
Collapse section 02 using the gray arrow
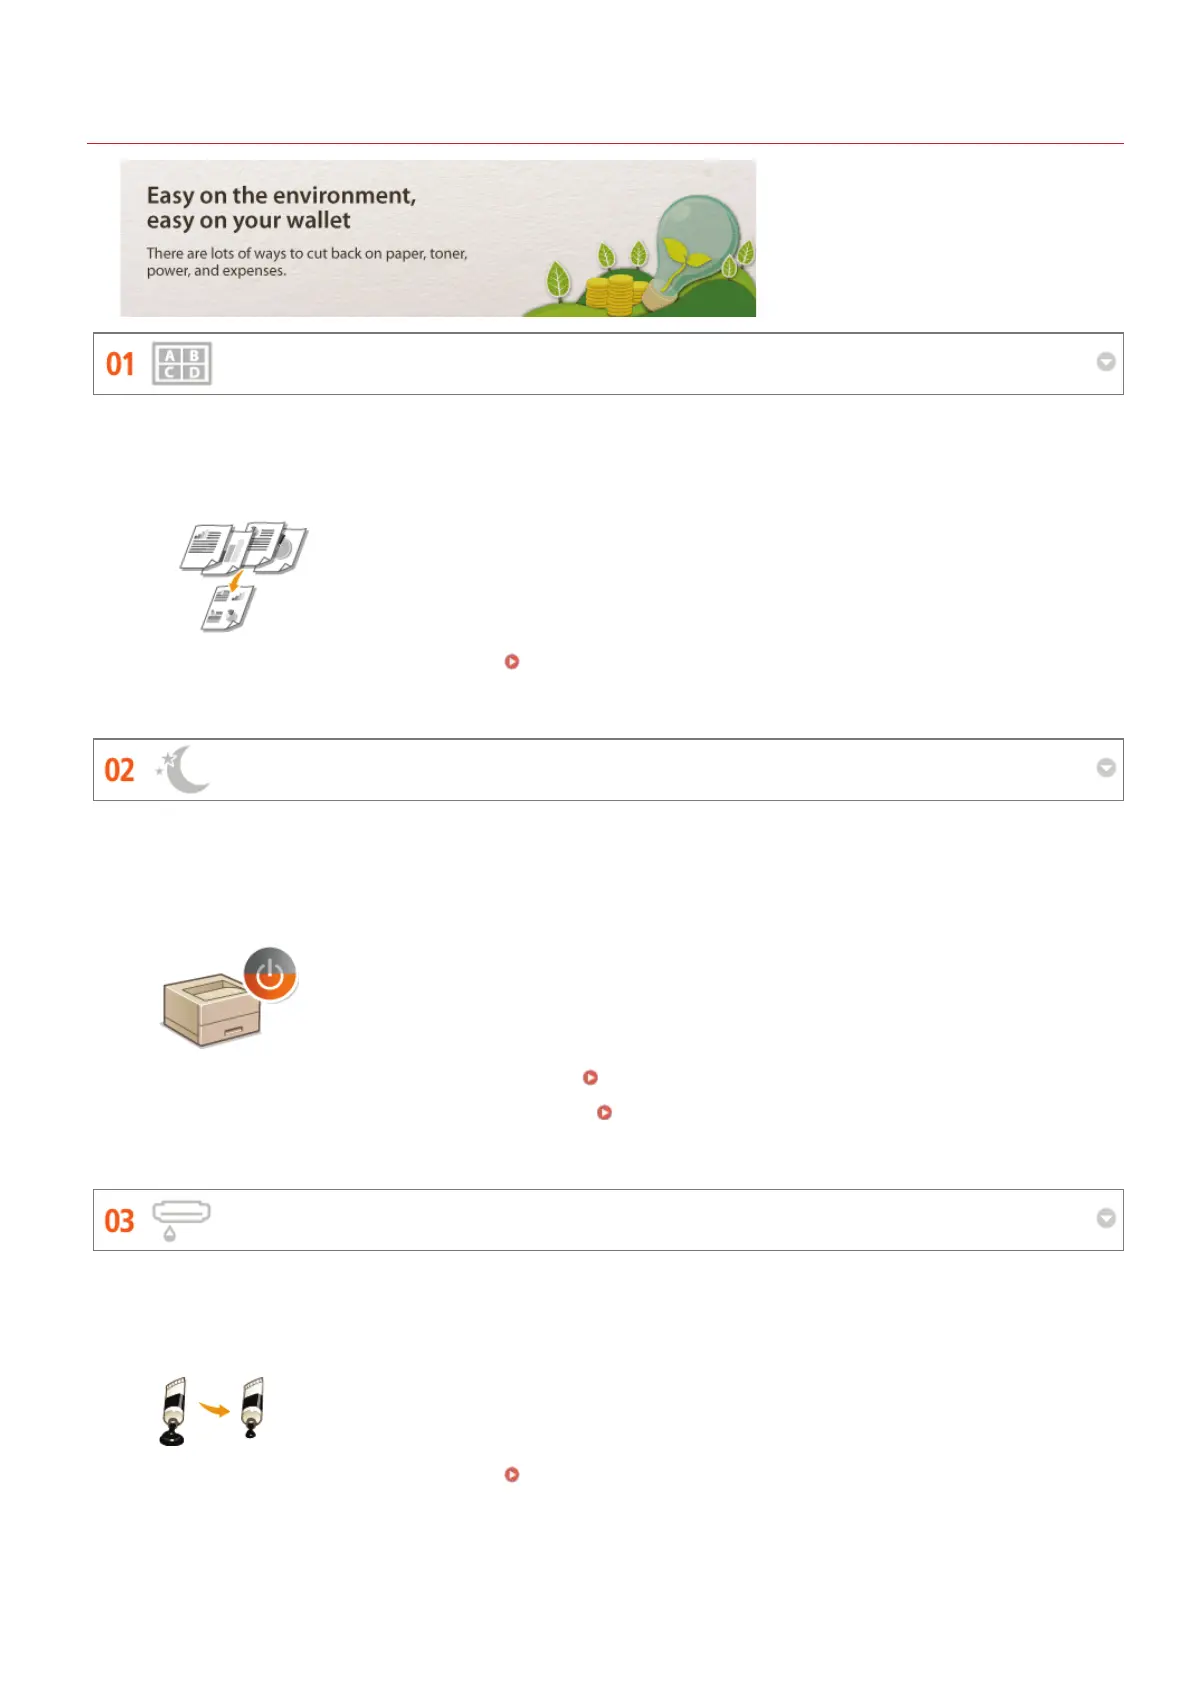[x=1106, y=768]
